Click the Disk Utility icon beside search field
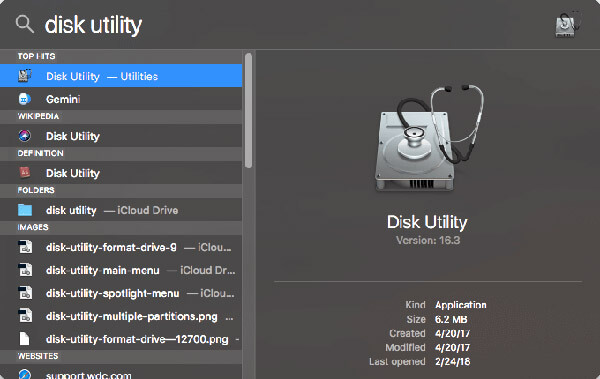 (568, 25)
